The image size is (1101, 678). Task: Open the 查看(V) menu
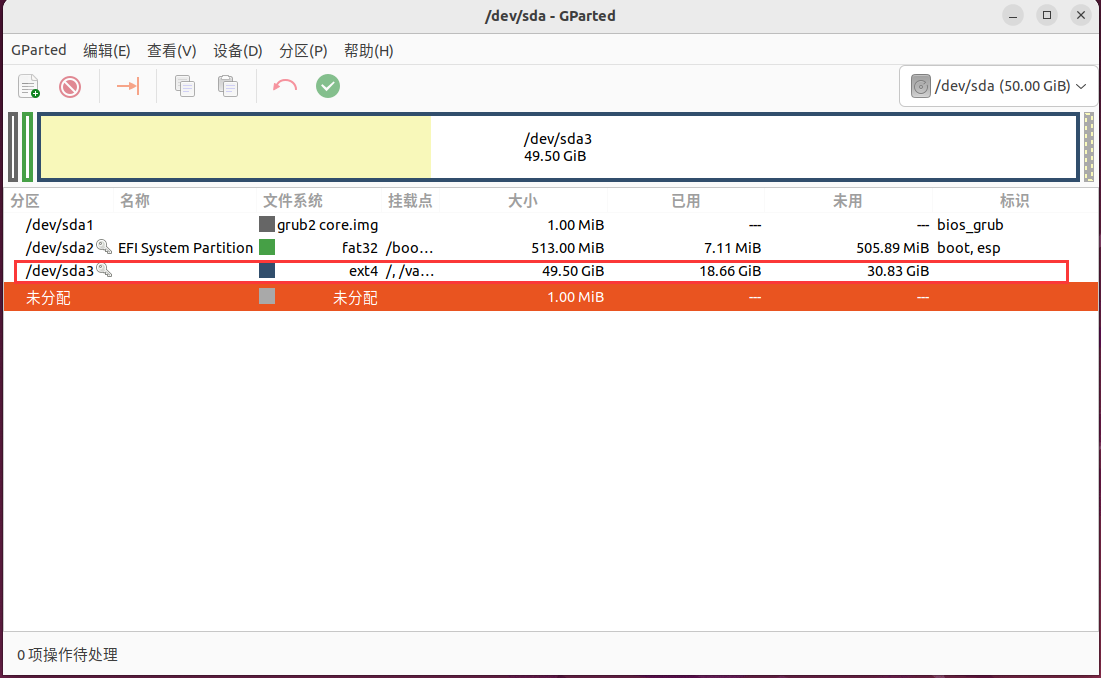click(x=171, y=51)
